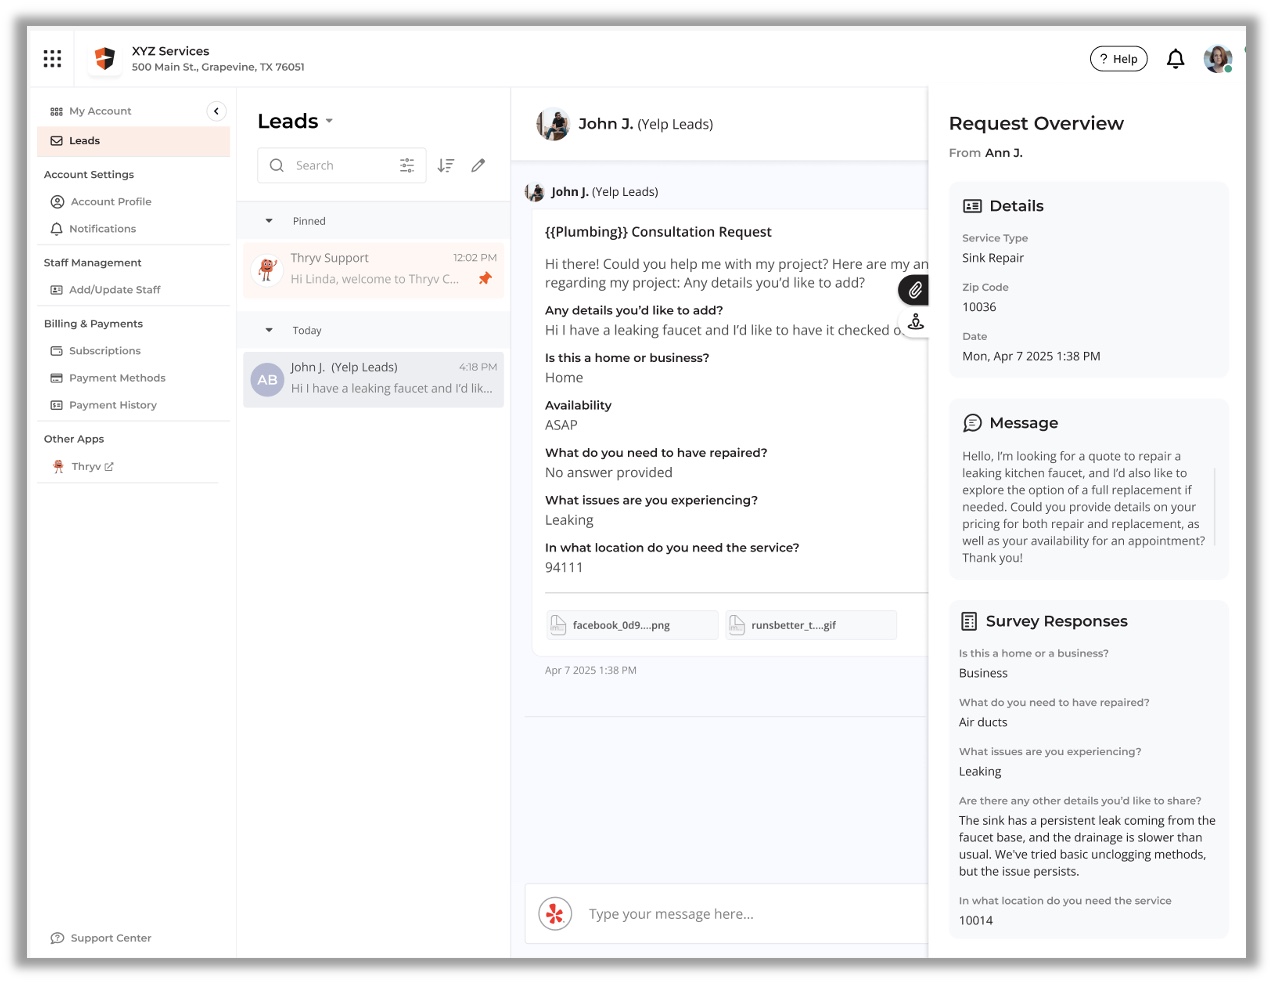Open search filter options icon
The image size is (1270, 984).
[407, 166]
